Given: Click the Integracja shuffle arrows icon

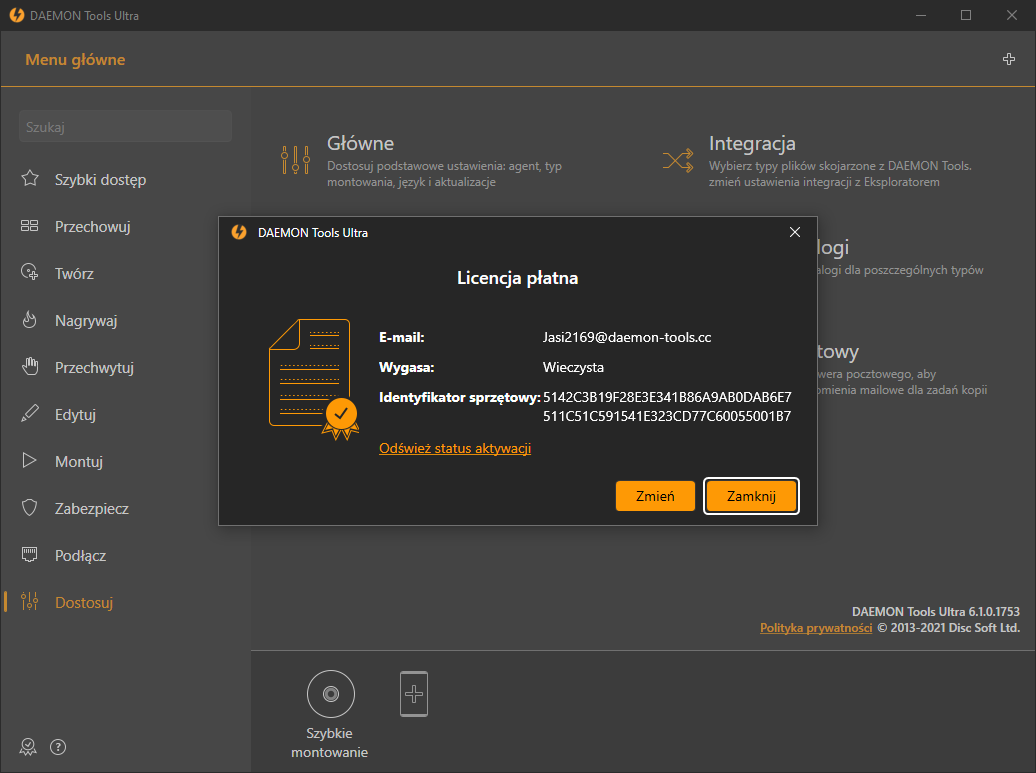Looking at the screenshot, I should click(x=678, y=161).
